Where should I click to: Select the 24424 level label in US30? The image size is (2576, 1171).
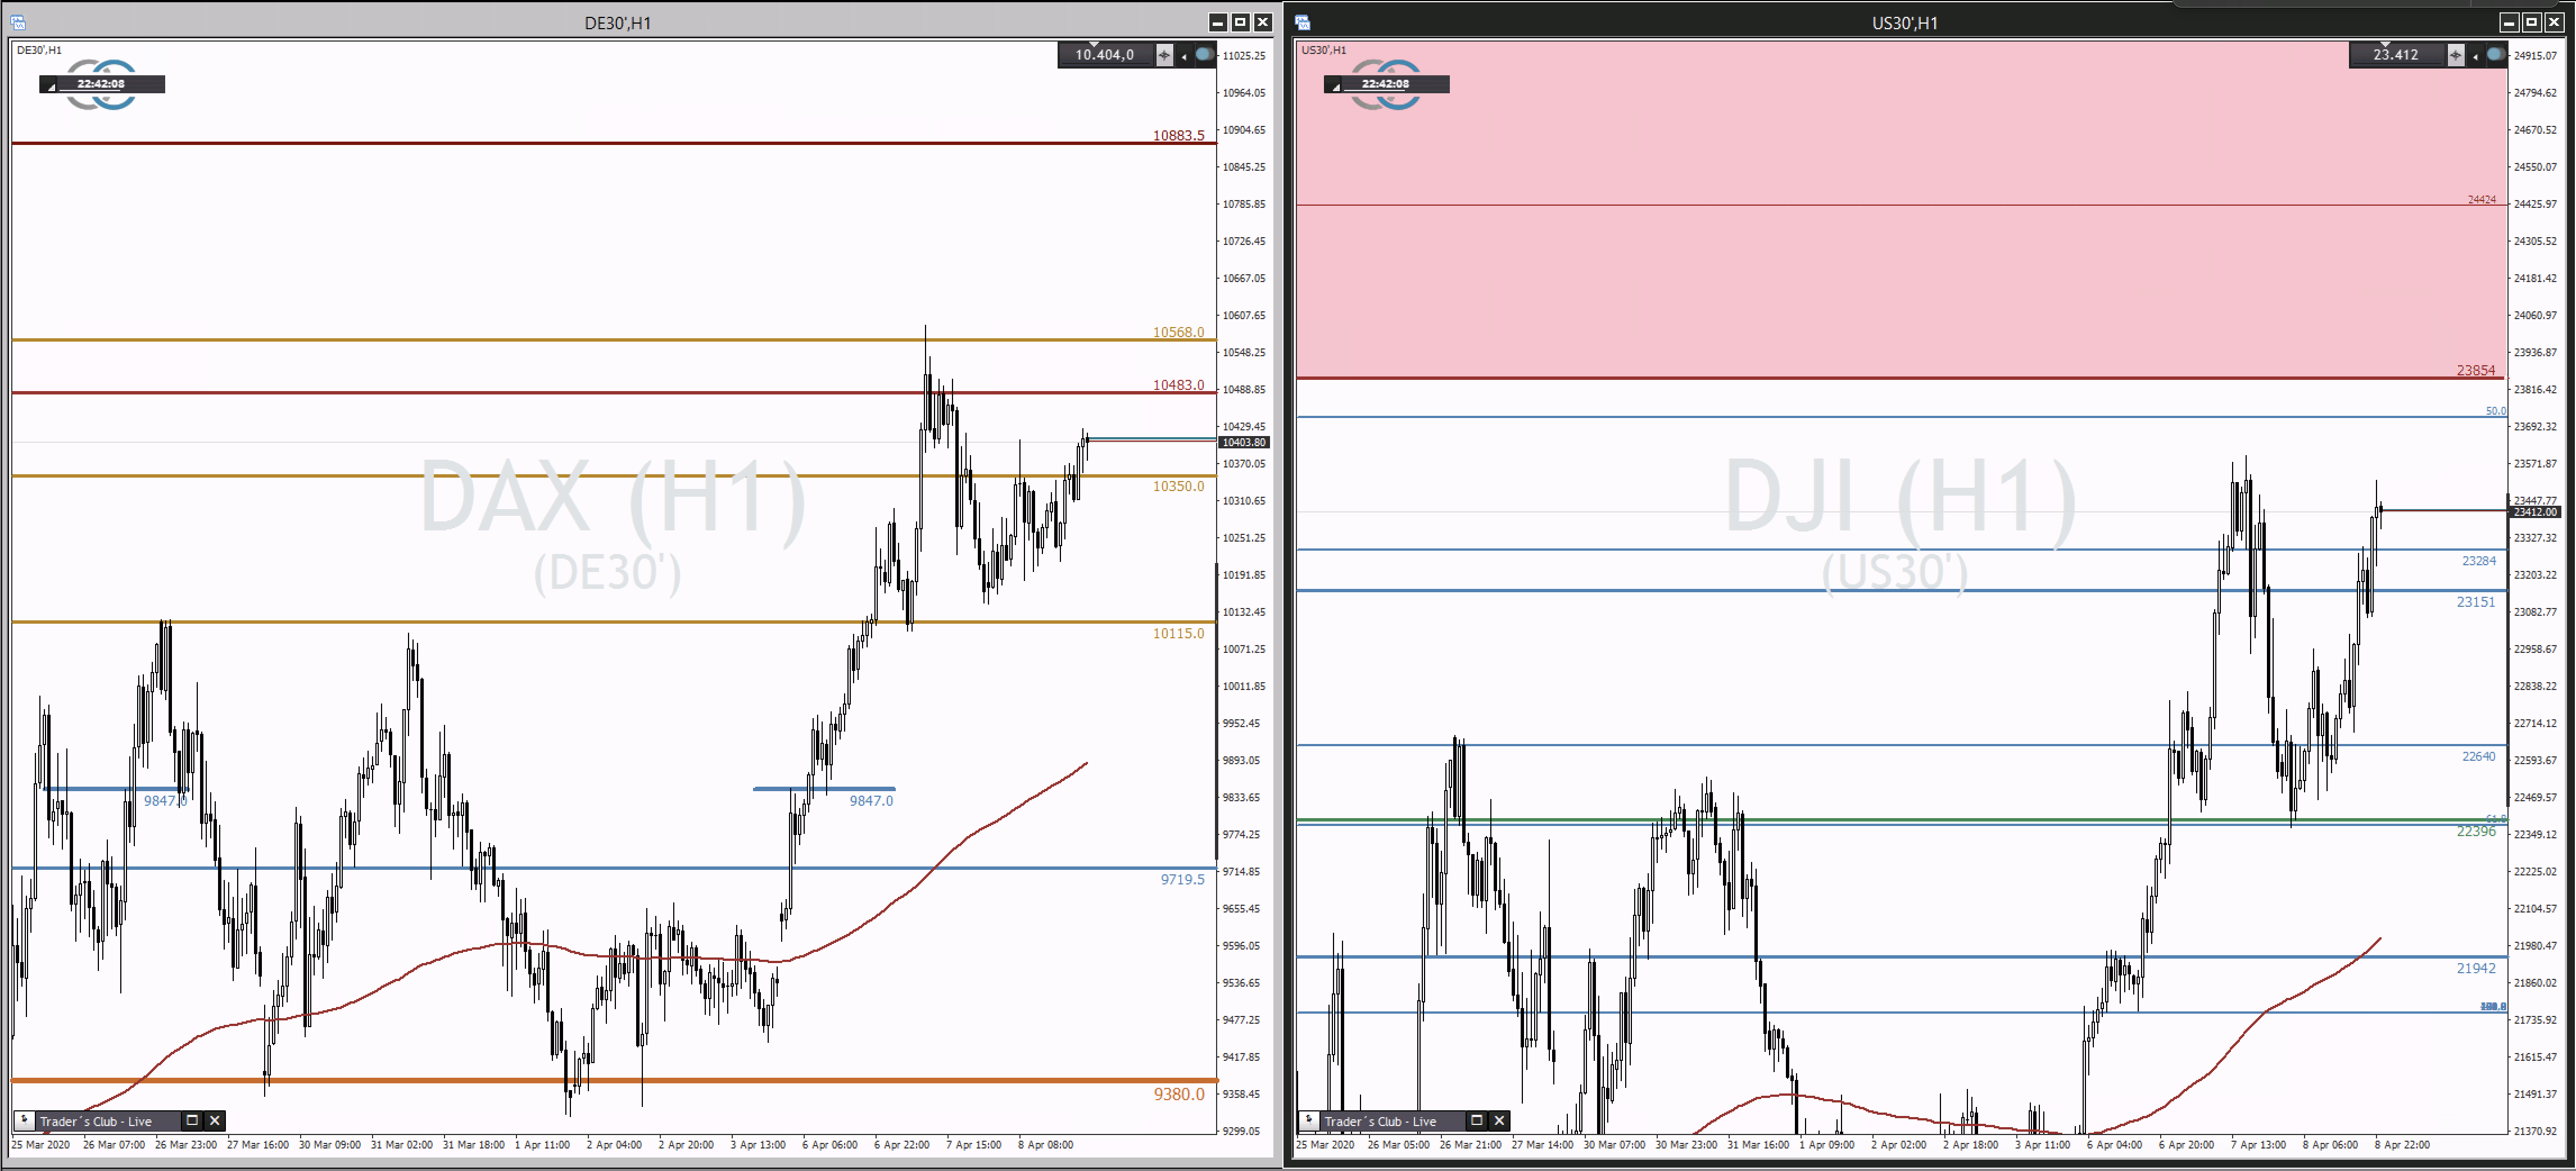pos(2482,200)
